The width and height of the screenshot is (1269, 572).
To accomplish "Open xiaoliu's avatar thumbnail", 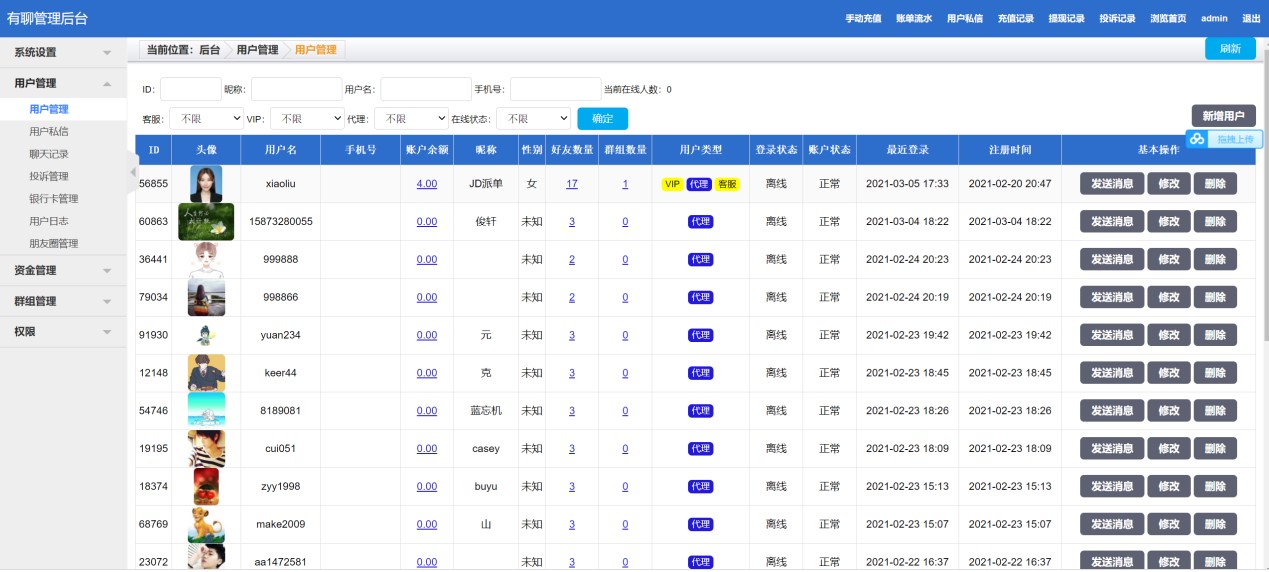I will (x=206, y=184).
